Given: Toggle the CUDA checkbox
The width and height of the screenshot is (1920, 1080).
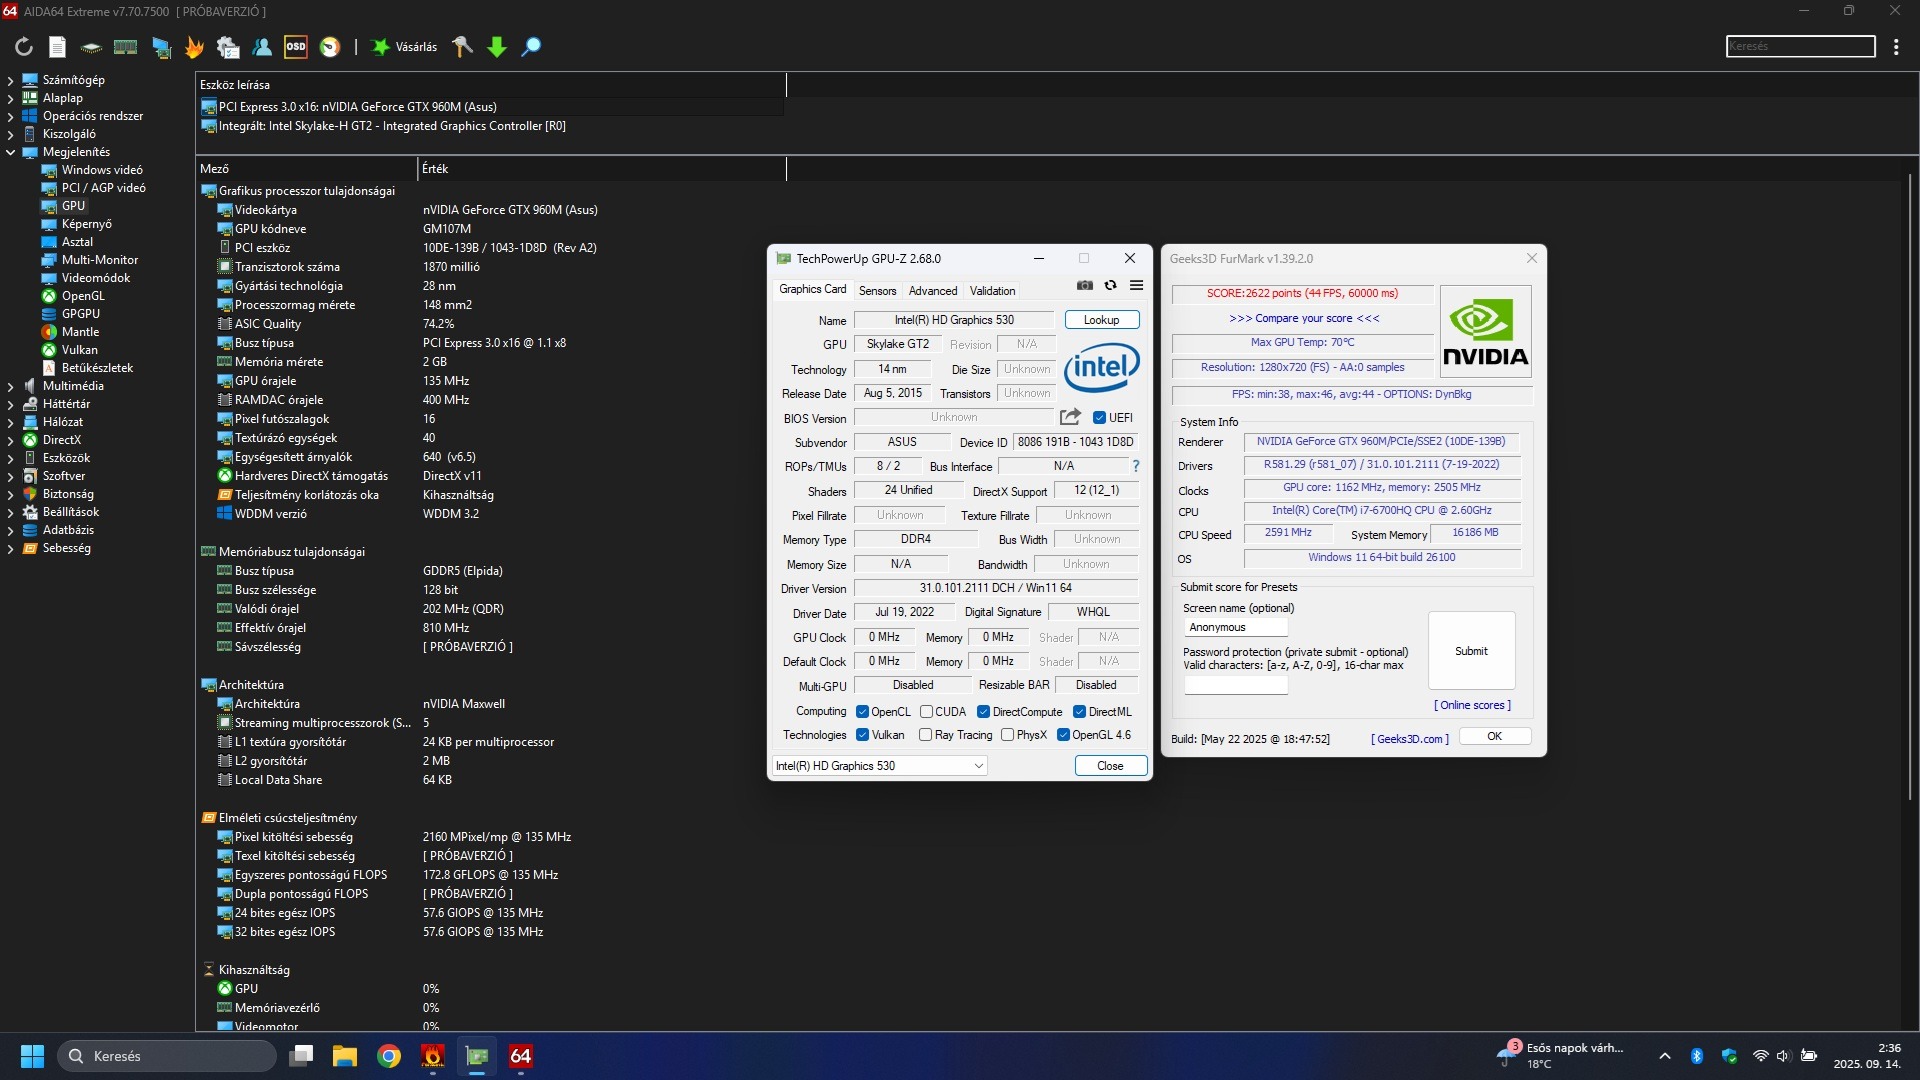Looking at the screenshot, I should click(927, 712).
